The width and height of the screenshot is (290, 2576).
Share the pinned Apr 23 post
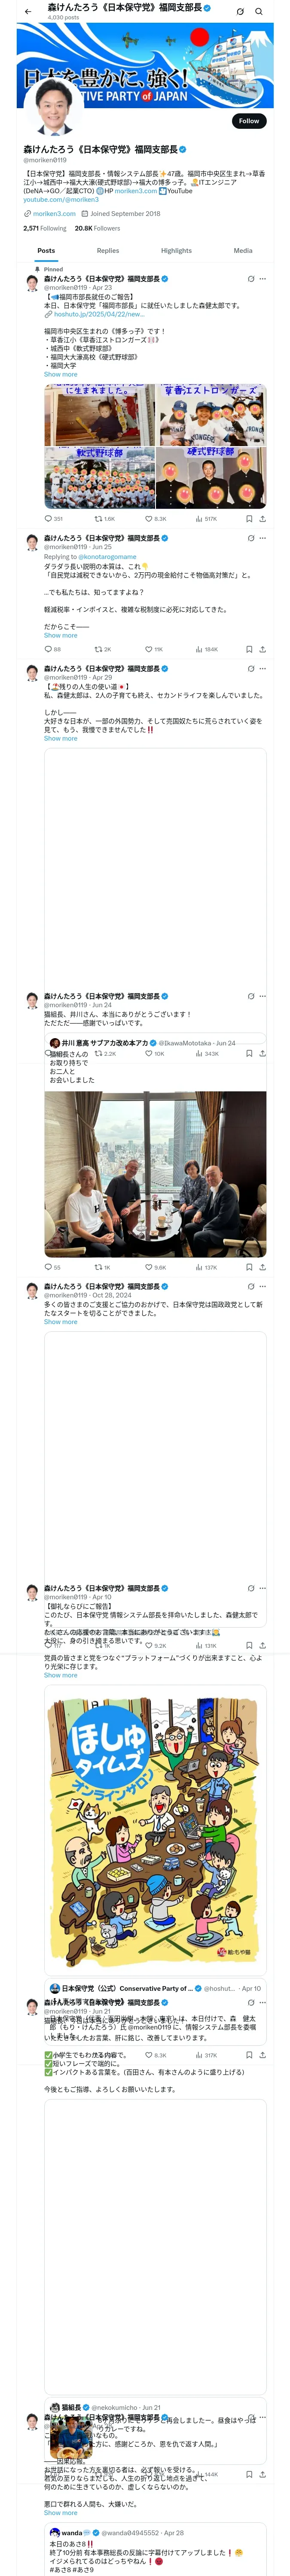(262, 519)
